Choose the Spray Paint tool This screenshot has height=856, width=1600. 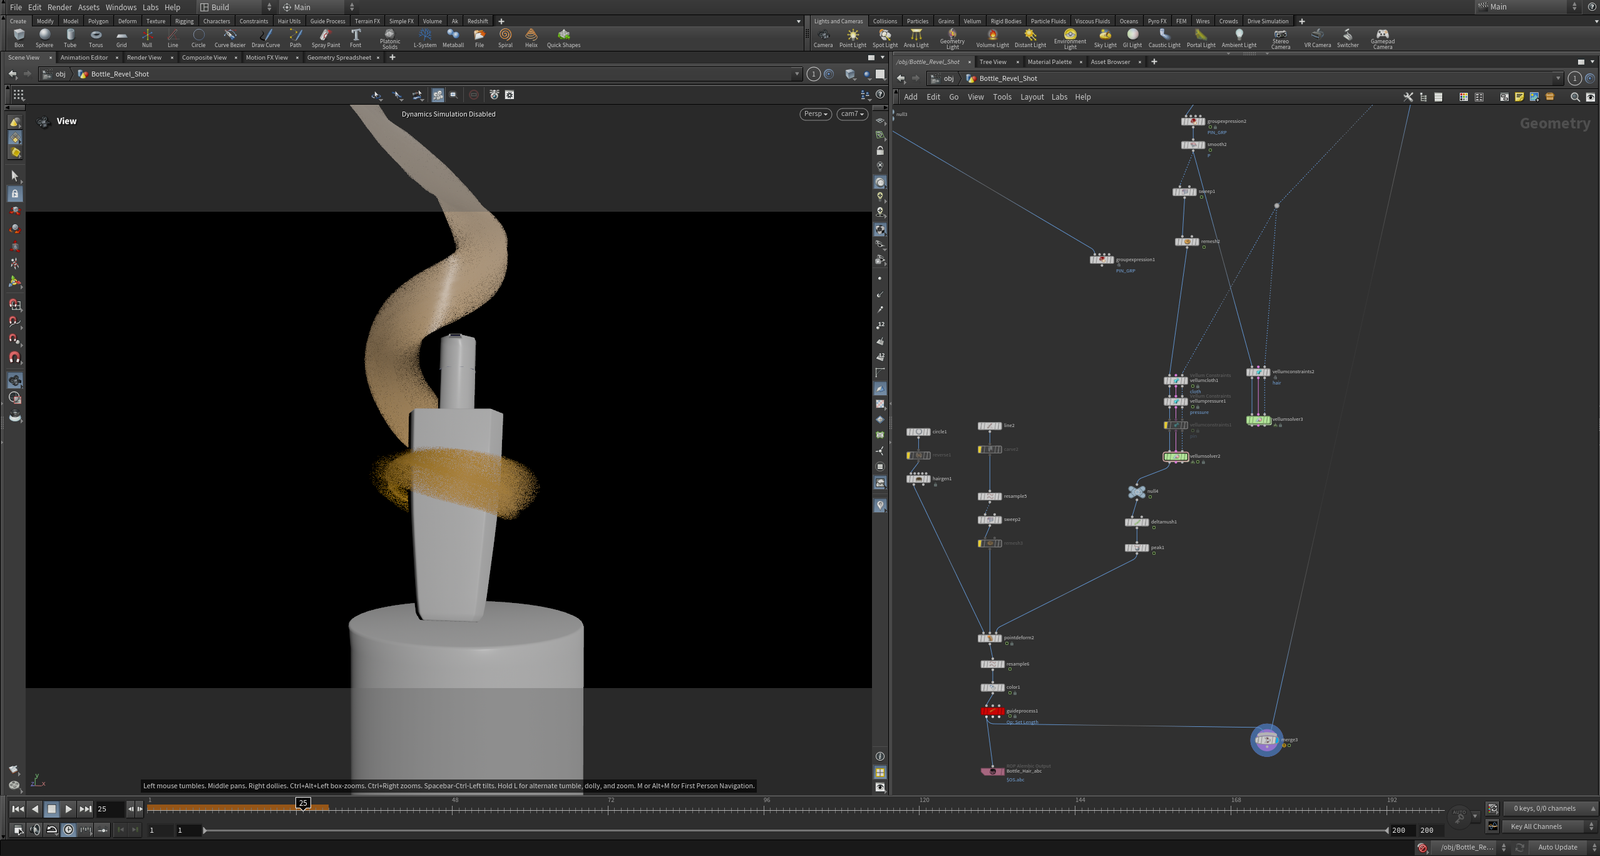click(x=325, y=38)
